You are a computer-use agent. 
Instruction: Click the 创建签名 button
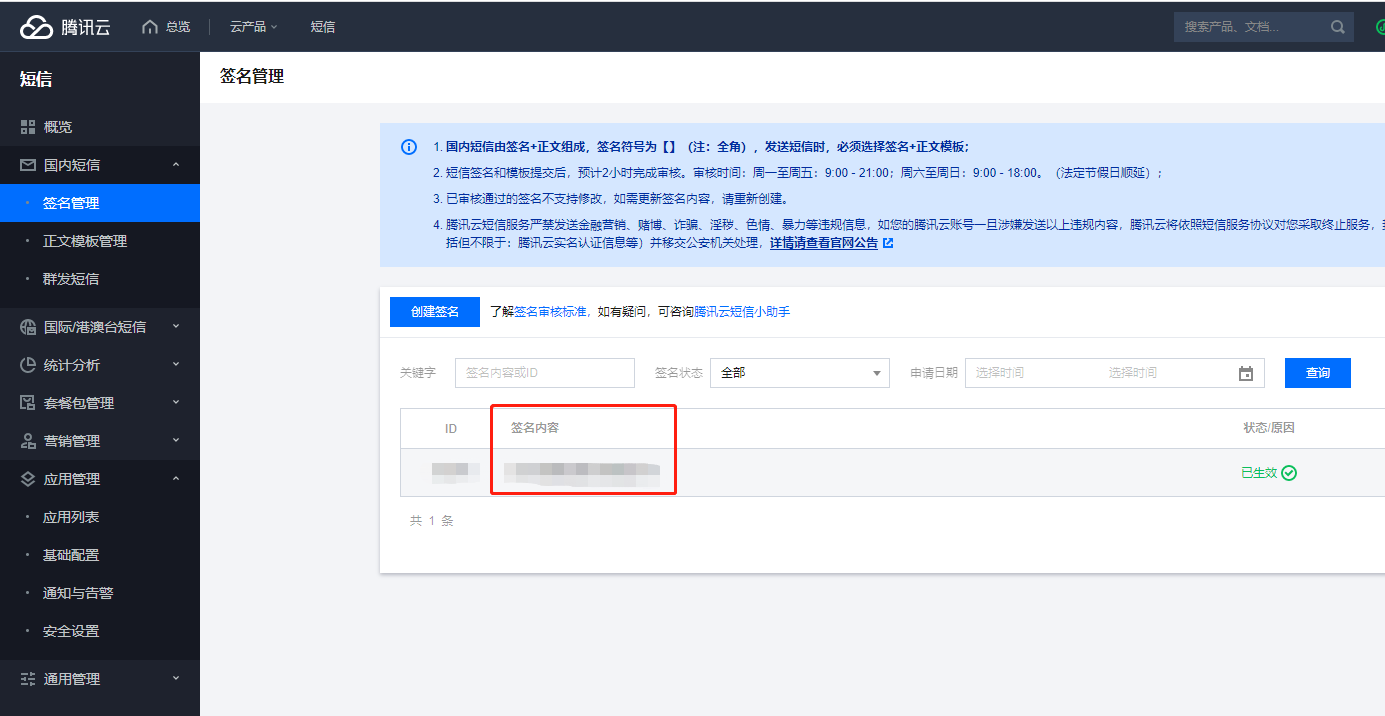point(435,312)
